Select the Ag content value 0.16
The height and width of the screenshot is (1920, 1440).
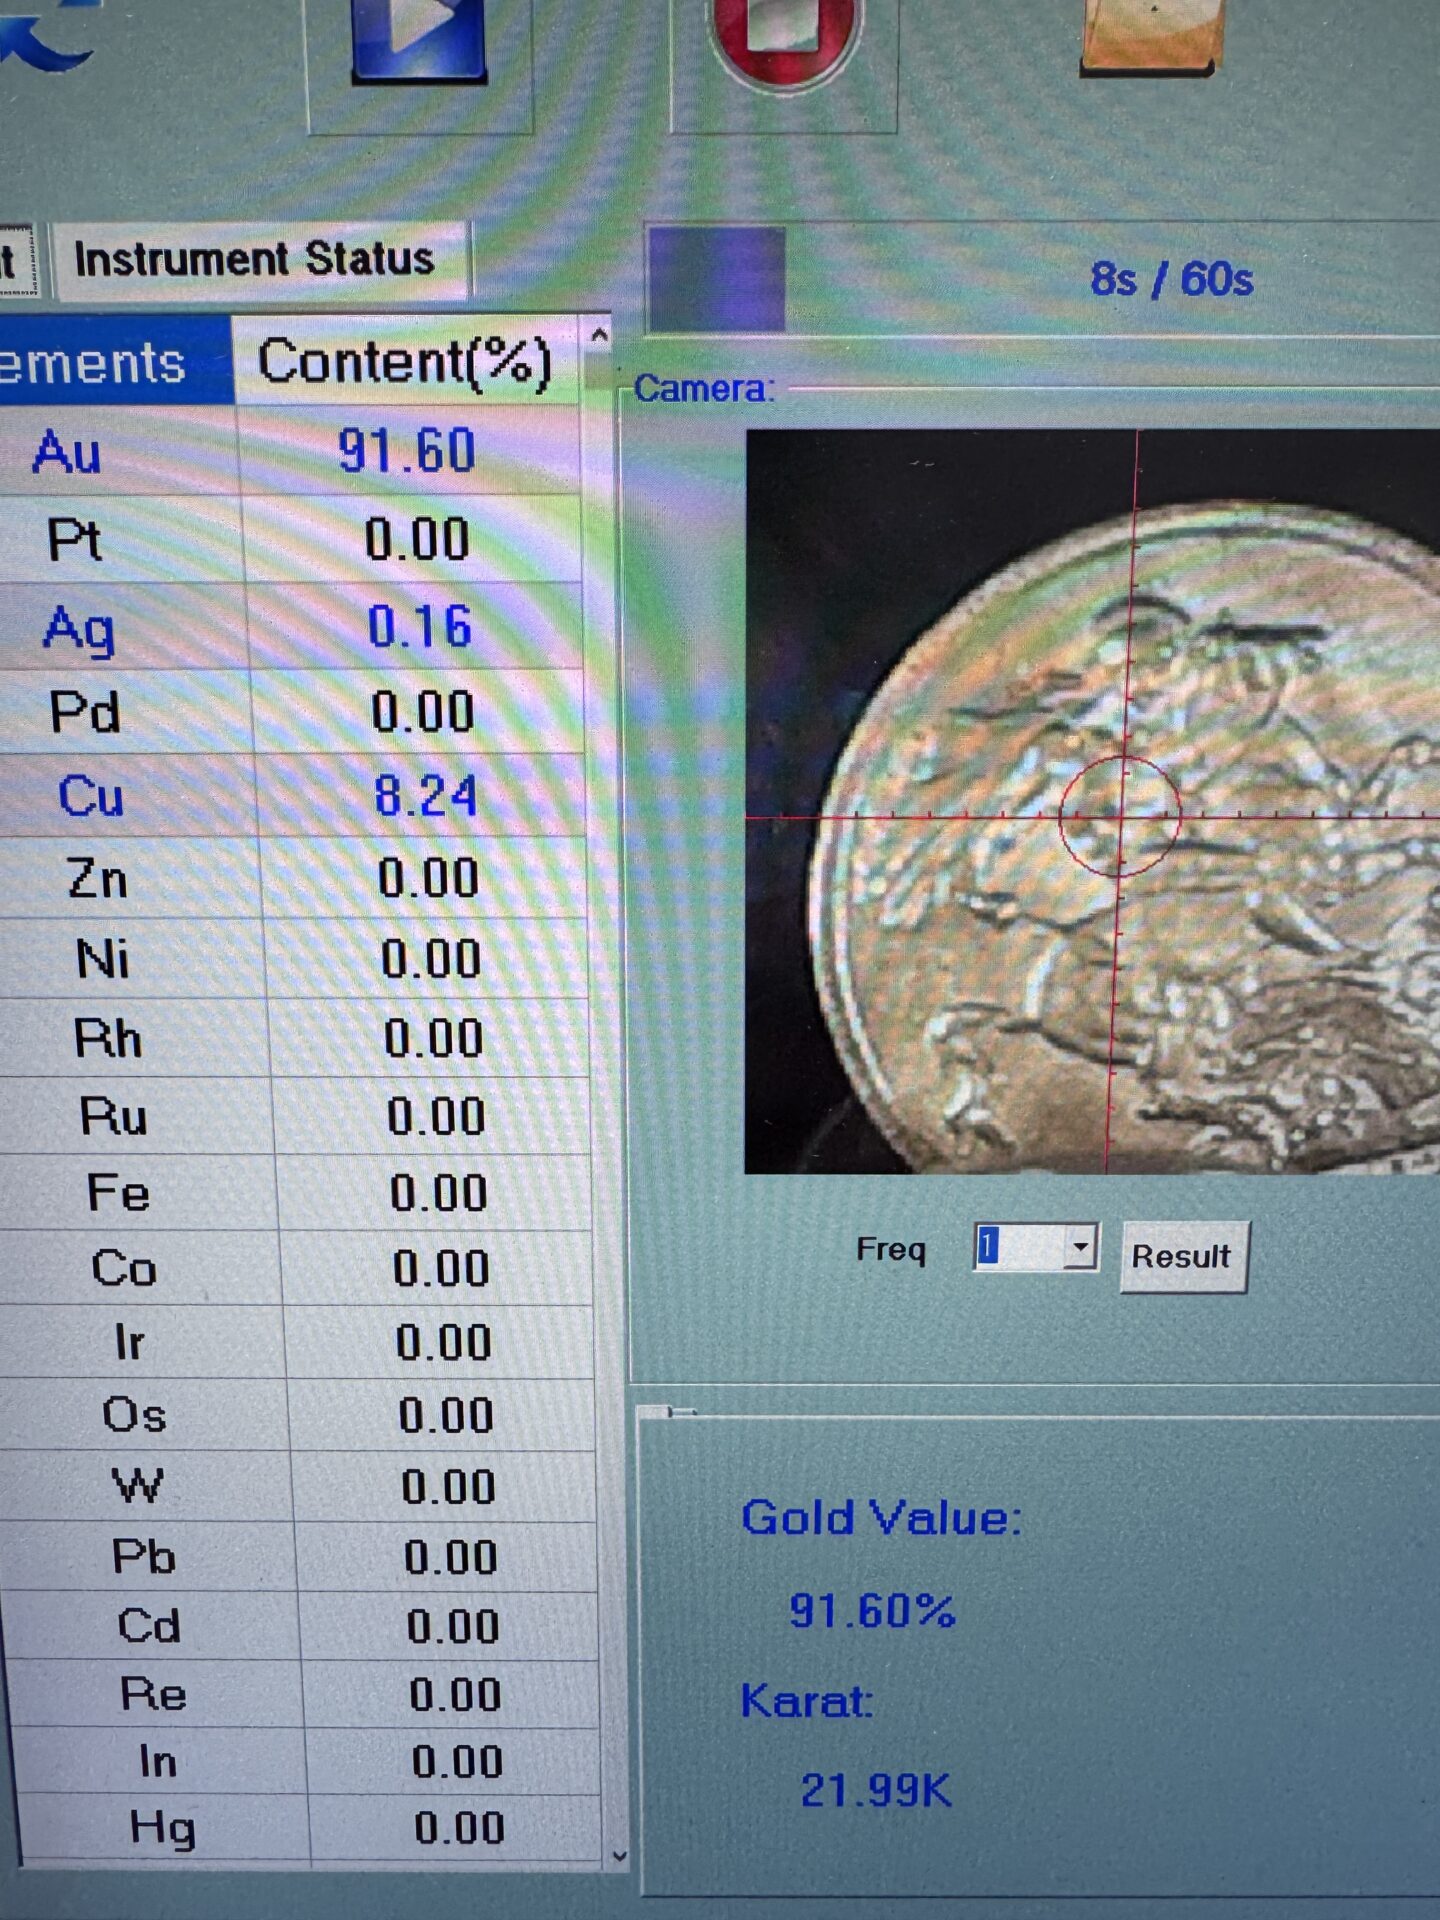point(420,627)
